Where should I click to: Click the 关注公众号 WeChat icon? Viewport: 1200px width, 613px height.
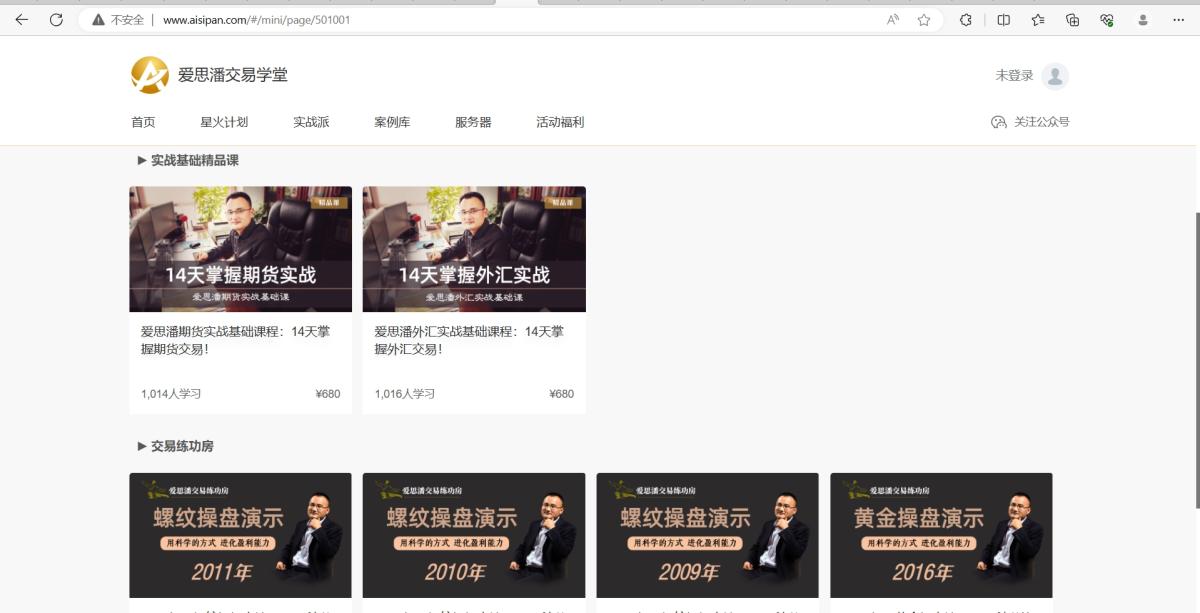click(x=997, y=120)
